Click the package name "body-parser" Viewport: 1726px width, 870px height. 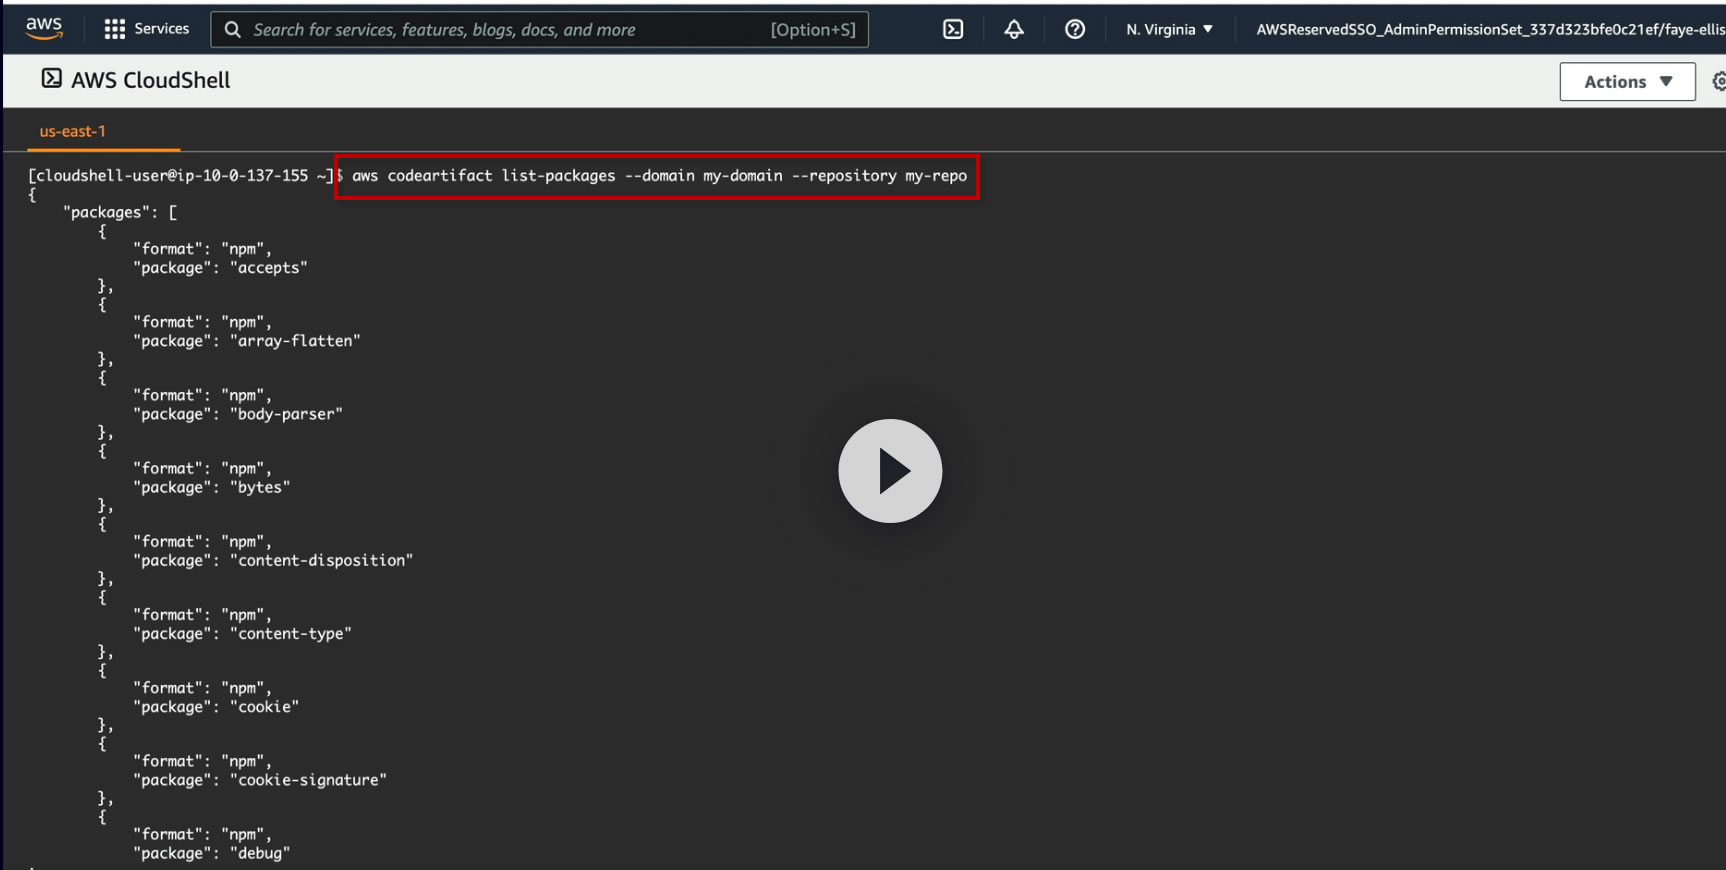coord(286,414)
